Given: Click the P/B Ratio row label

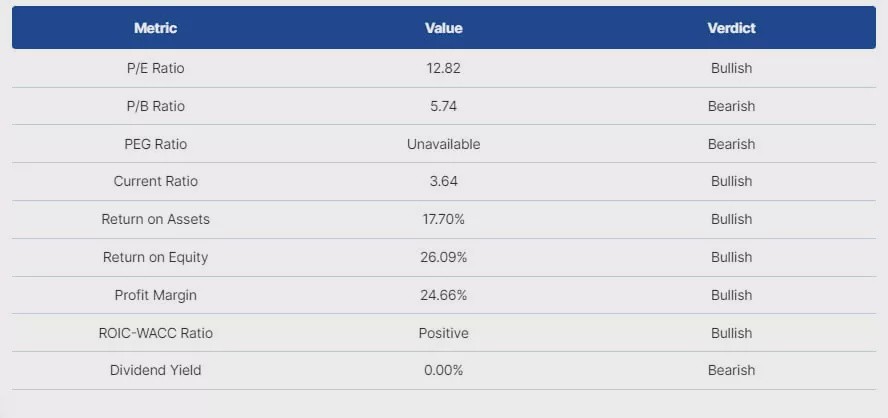Looking at the screenshot, I should (155, 106).
